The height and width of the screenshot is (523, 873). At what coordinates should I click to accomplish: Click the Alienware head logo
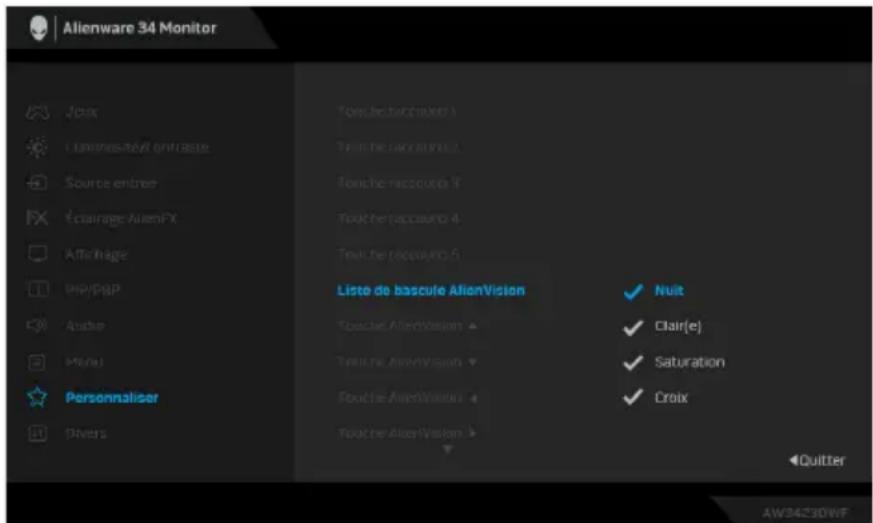click(x=38, y=28)
